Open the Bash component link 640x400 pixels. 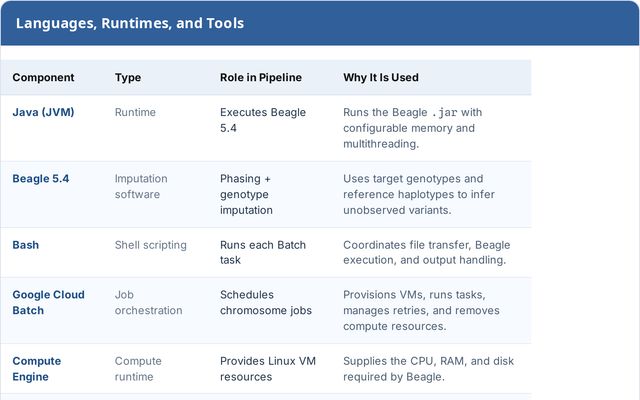26,245
